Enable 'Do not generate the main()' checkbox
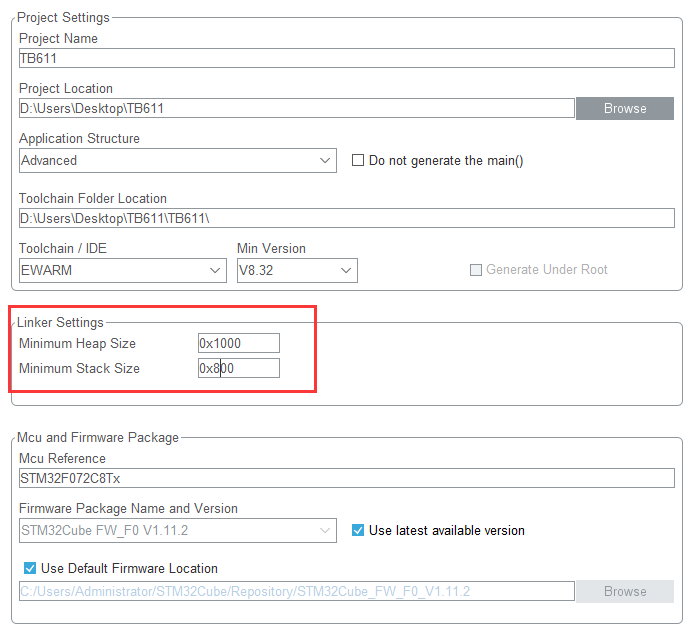This screenshot has width=699, height=641. (x=358, y=160)
